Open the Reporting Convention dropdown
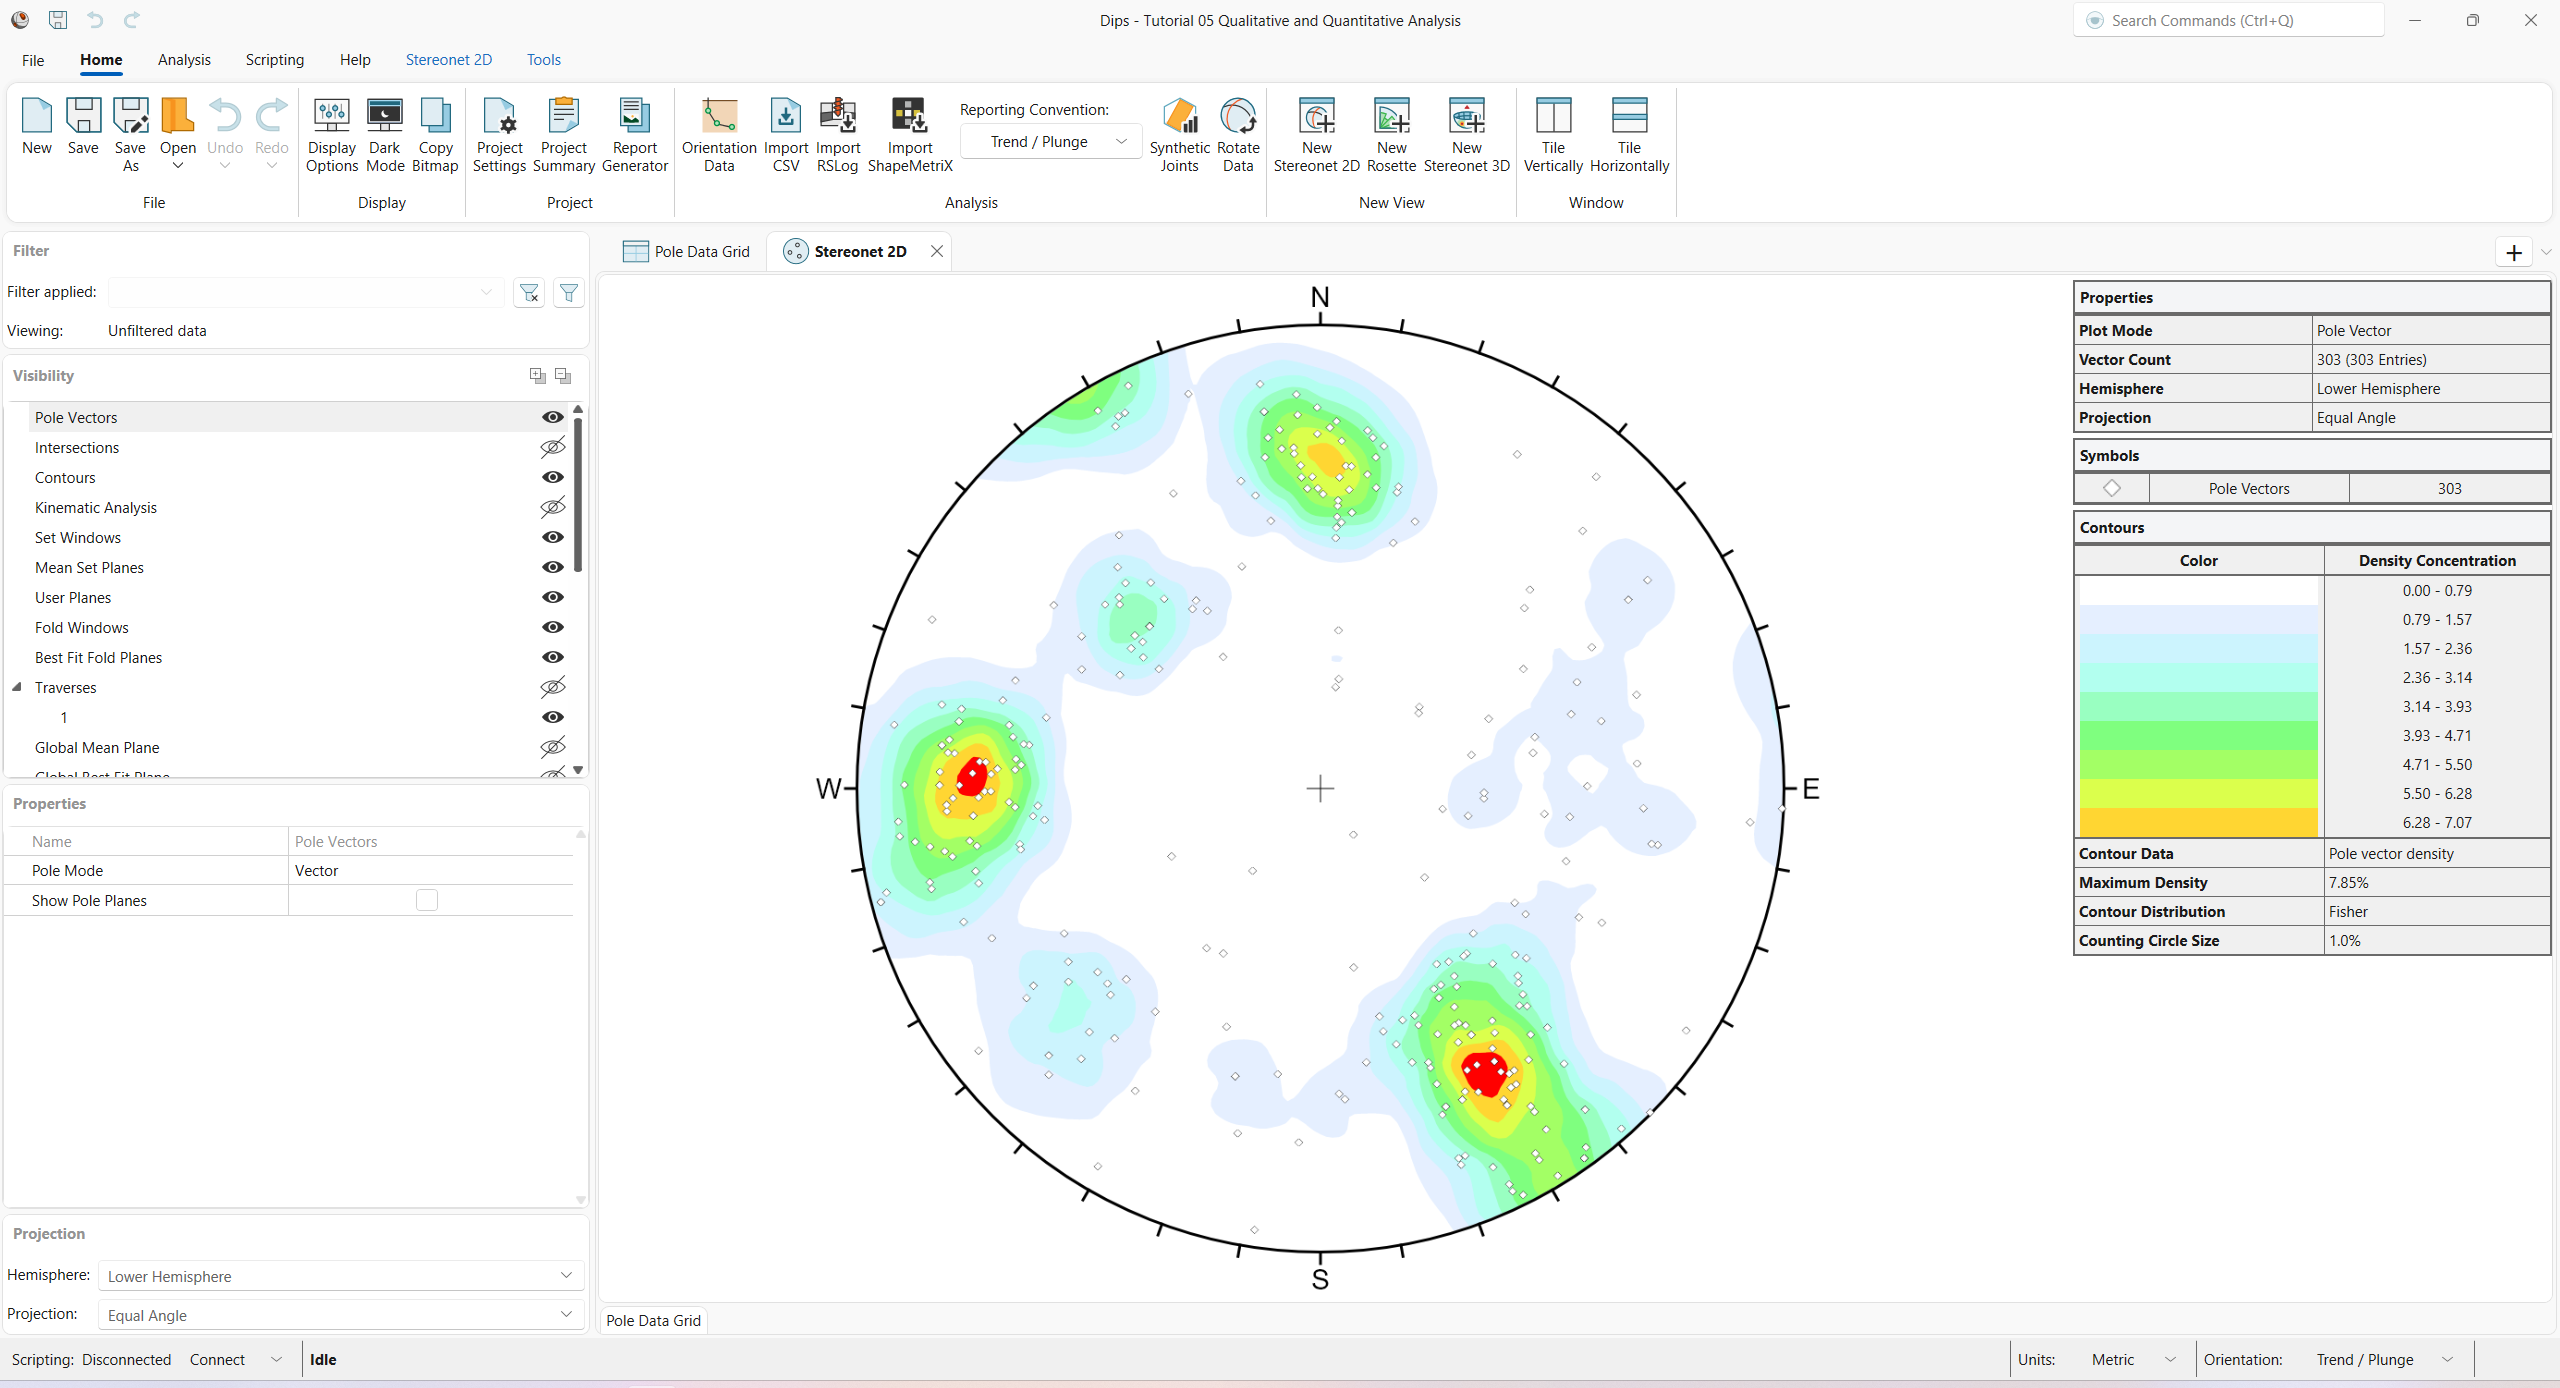 pyautogui.click(x=1122, y=141)
